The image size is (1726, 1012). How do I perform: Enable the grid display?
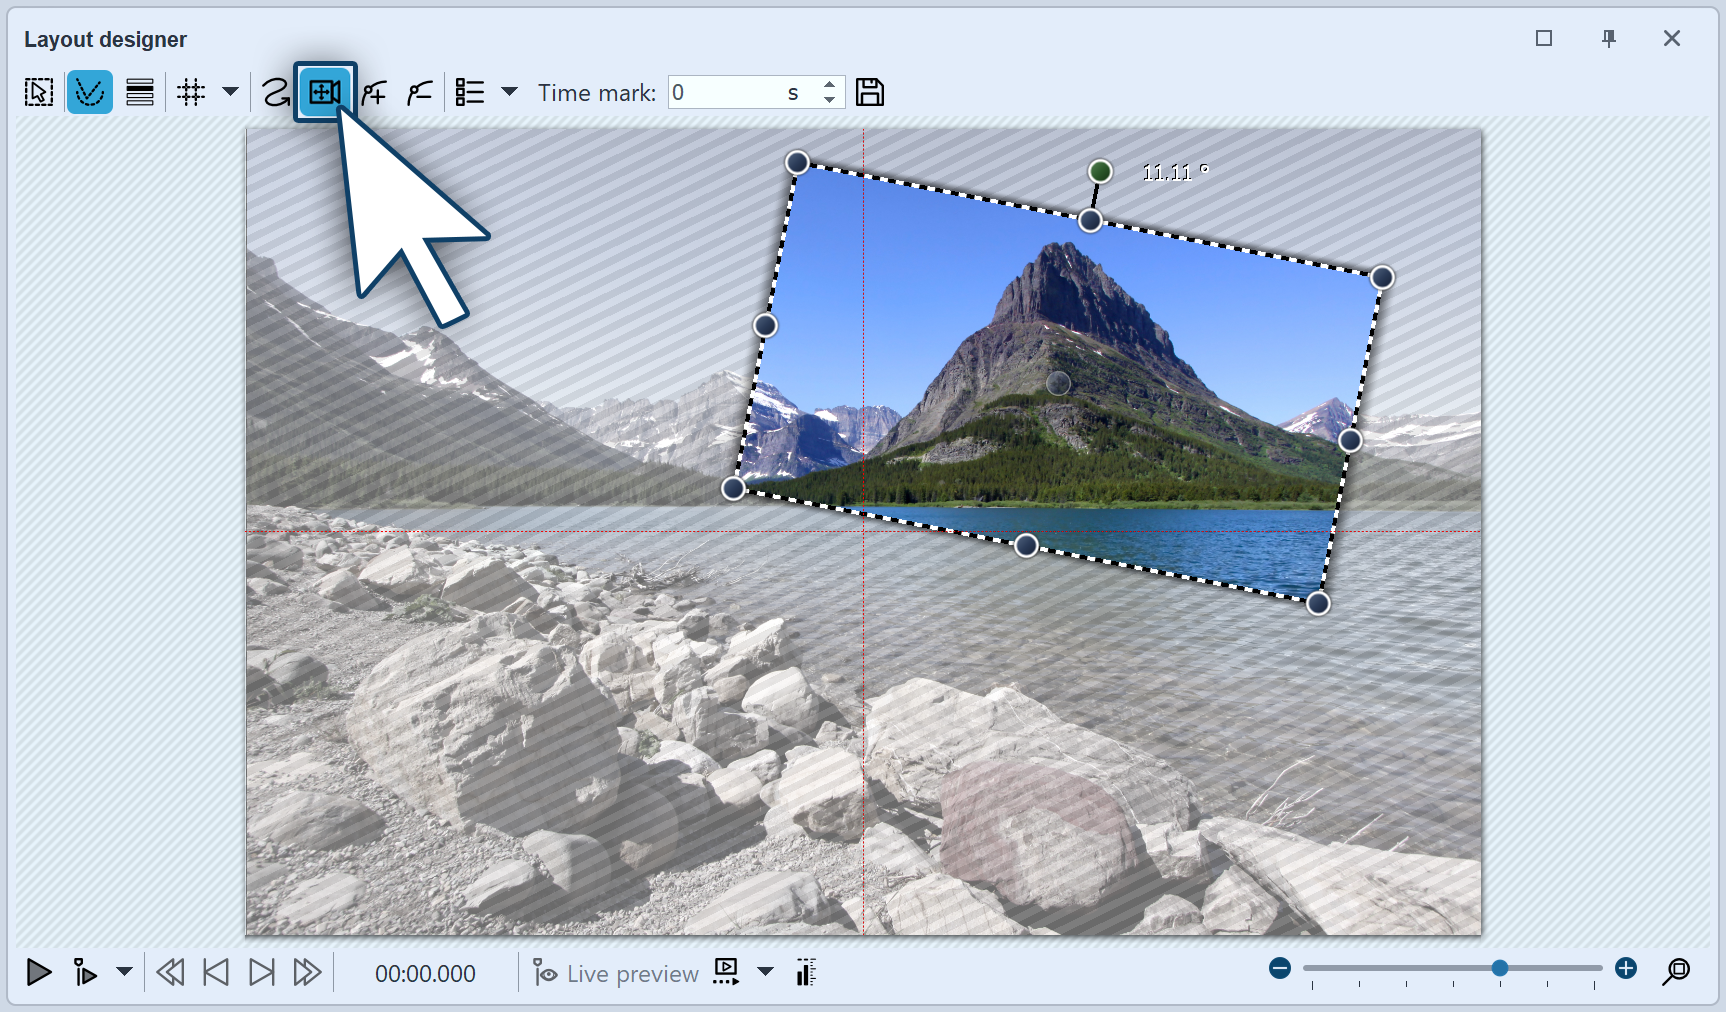190,91
